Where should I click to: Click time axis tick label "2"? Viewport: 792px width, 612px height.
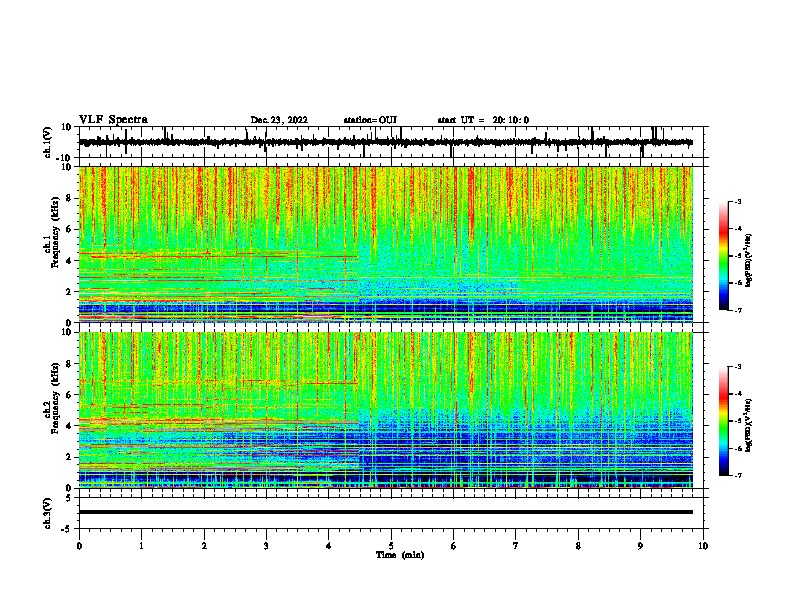pos(204,546)
